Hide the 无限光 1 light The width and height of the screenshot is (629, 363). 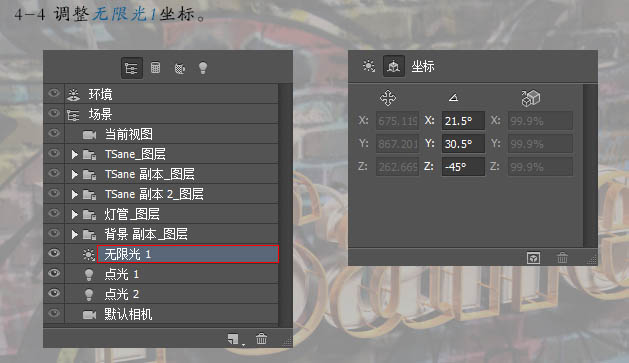[x=54, y=253]
